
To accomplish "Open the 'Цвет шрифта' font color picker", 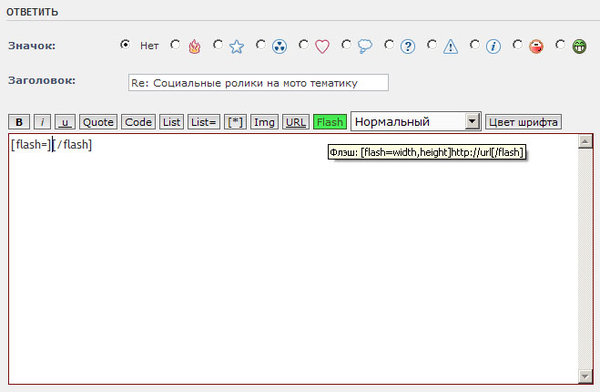I will [x=523, y=122].
